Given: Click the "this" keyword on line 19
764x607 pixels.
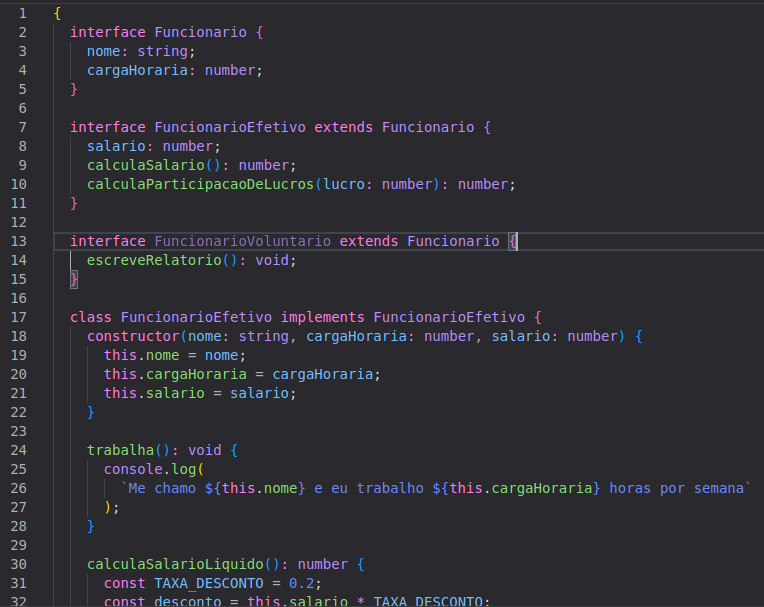Looking at the screenshot, I should click(120, 355).
